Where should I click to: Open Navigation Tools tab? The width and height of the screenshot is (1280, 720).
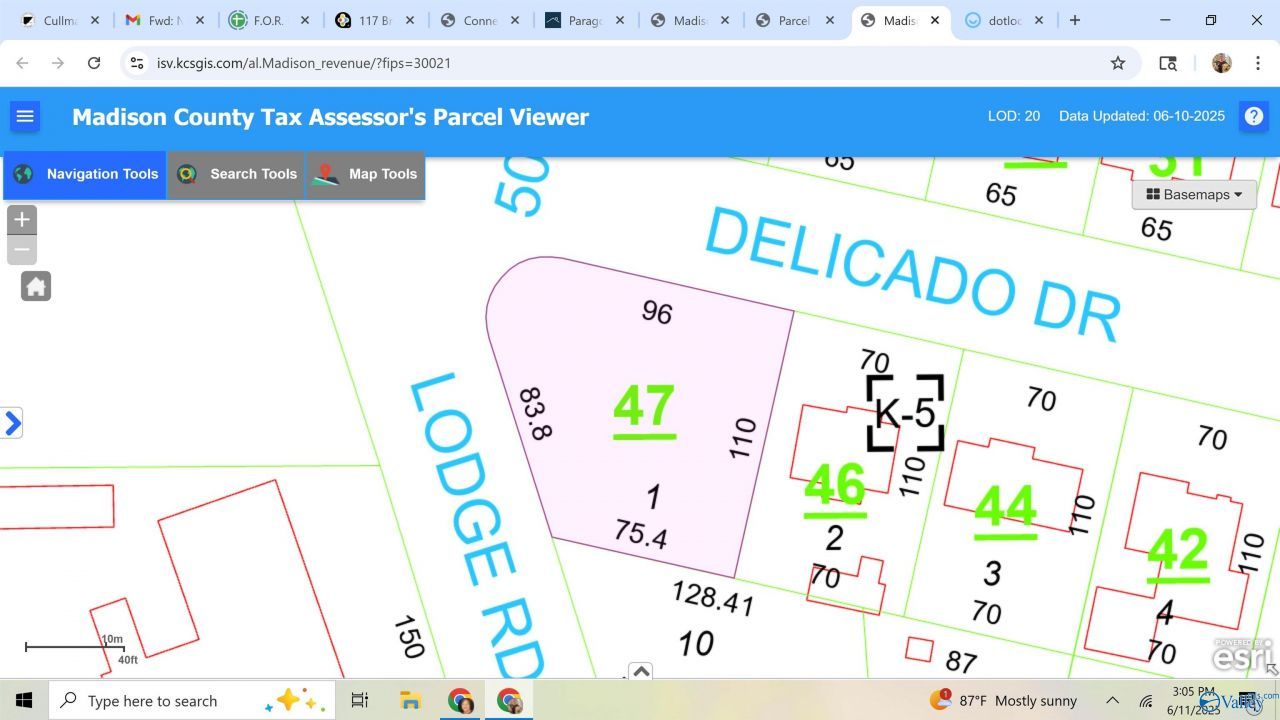click(86, 174)
